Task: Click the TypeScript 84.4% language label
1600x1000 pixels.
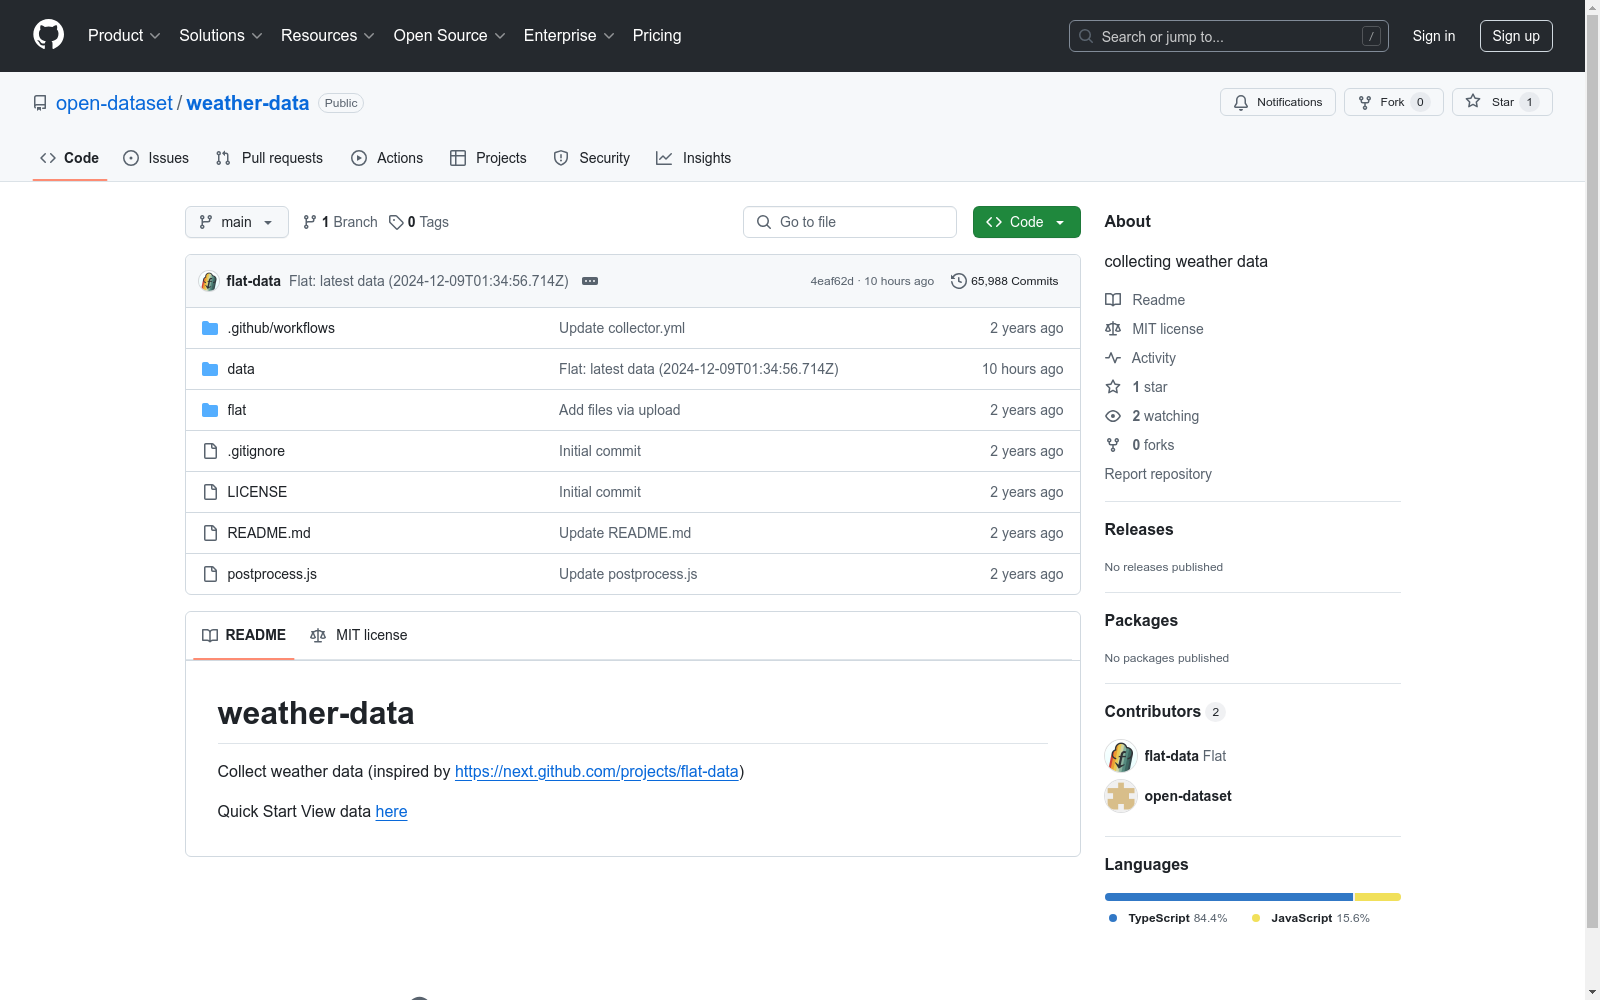Action: 1168,918
